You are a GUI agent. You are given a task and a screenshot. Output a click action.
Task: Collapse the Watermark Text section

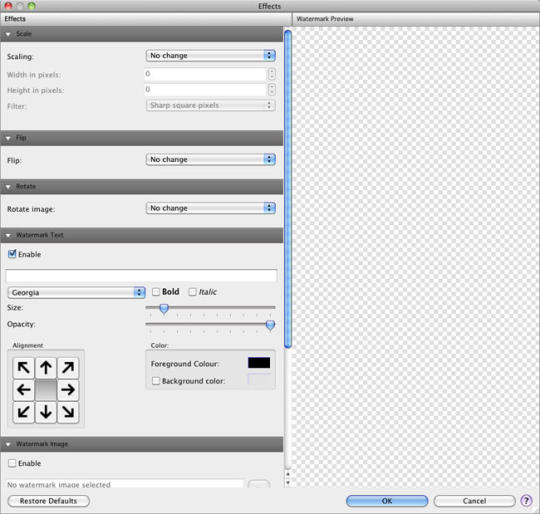point(8,235)
